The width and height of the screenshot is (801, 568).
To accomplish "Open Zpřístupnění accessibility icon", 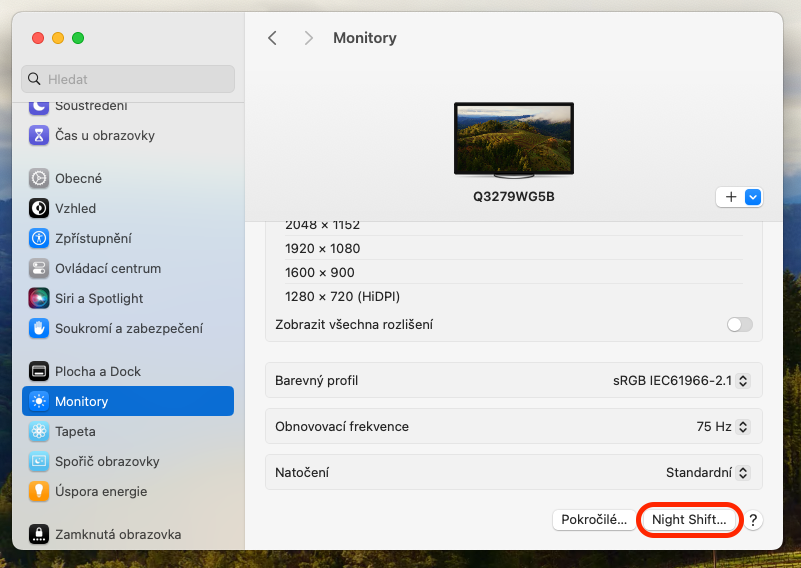I will (39, 238).
